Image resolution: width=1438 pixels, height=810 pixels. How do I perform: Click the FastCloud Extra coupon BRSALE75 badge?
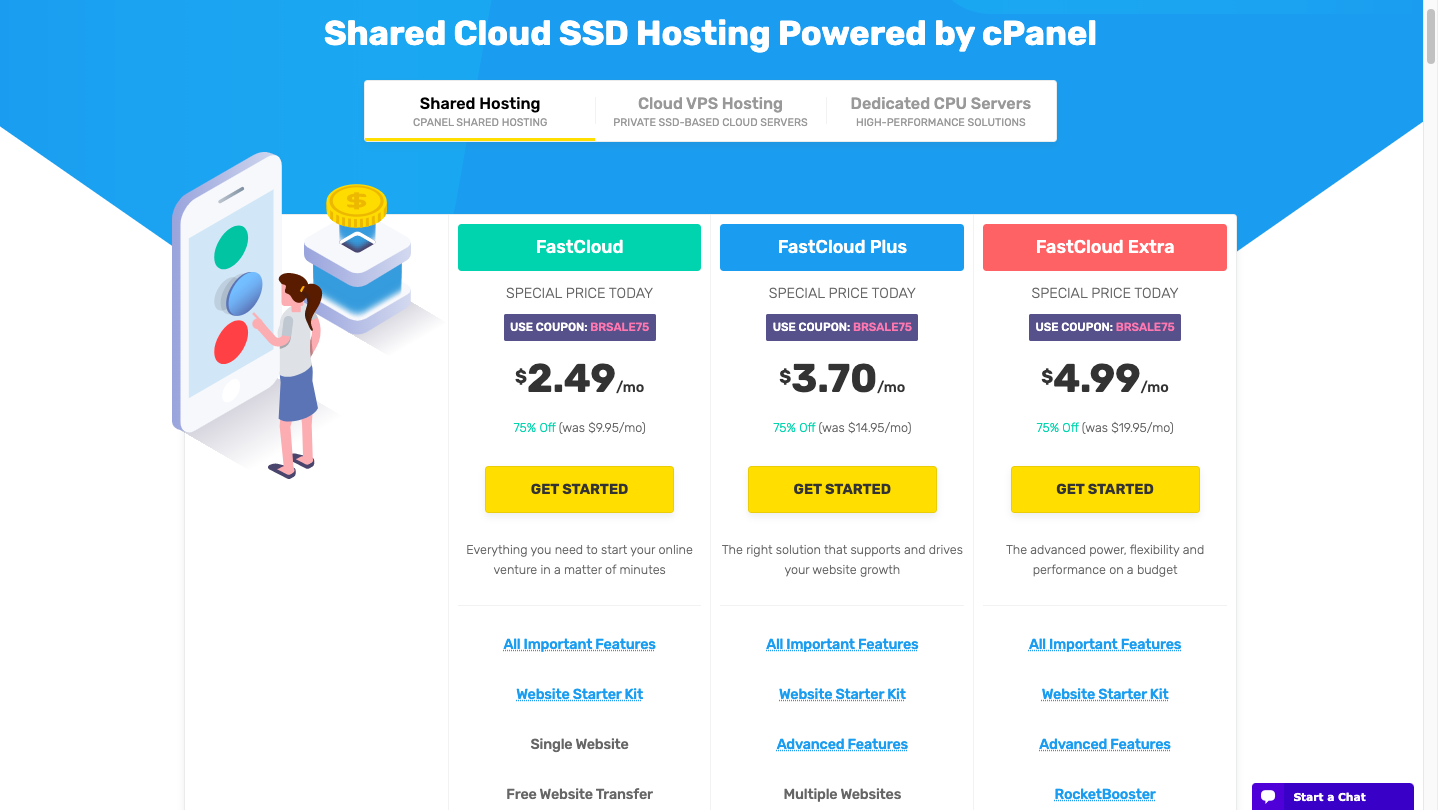pos(1105,327)
